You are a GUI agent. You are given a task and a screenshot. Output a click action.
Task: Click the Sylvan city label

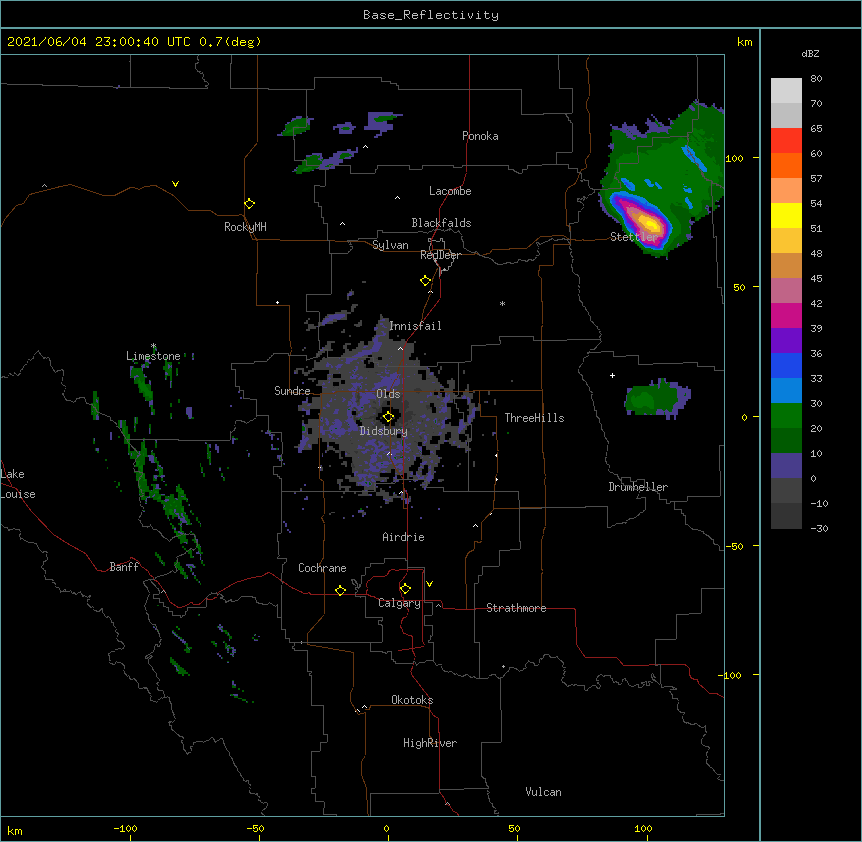click(390, 245)
